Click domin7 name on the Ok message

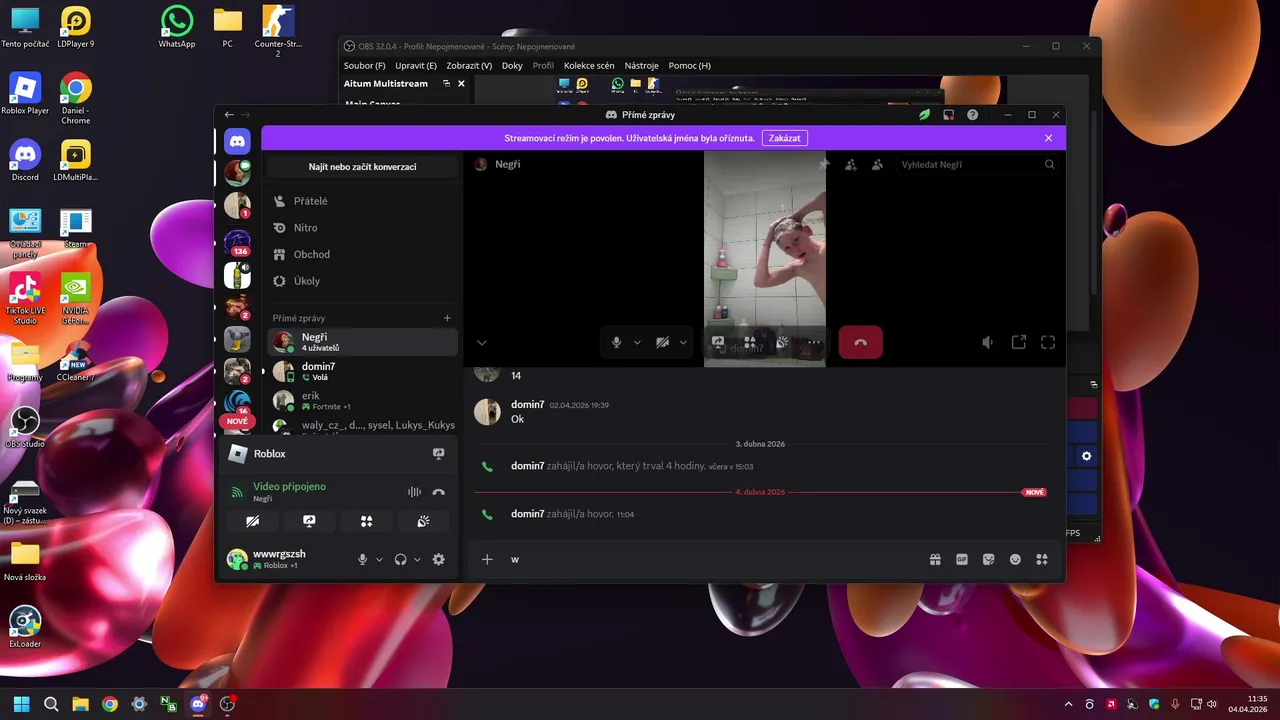point(528,405)
